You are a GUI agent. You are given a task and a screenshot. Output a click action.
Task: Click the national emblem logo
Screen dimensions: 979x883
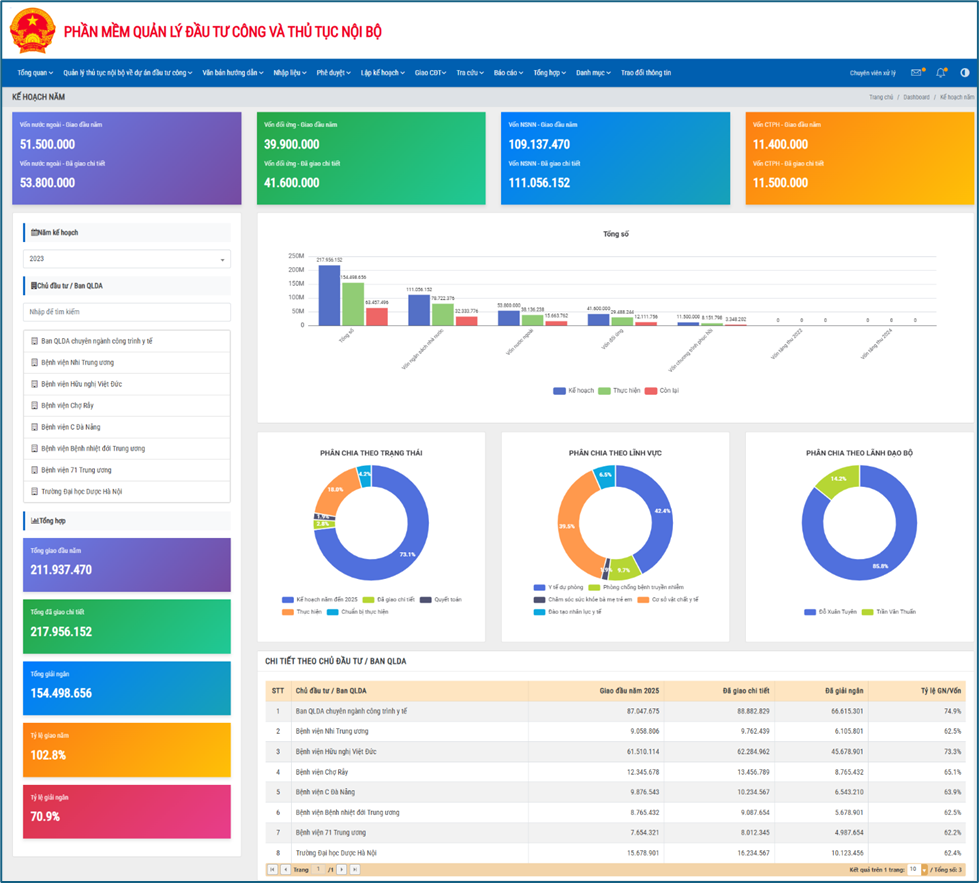coord(31,31)
